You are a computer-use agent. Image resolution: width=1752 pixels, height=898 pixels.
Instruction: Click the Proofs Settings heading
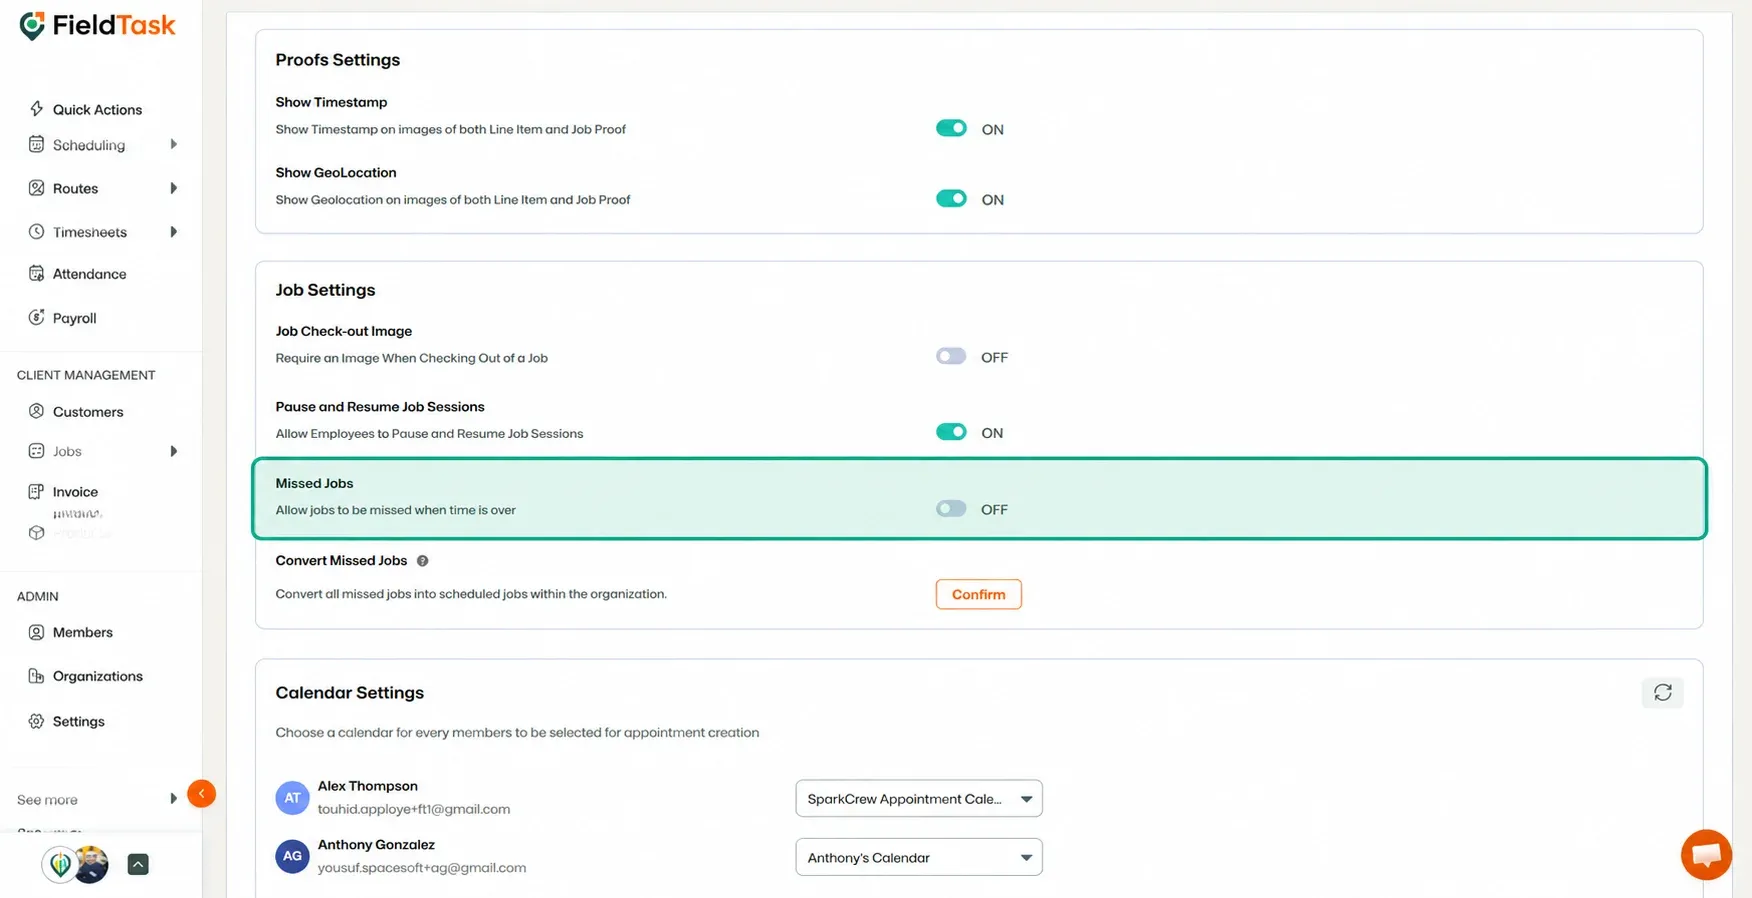(338, 60)
